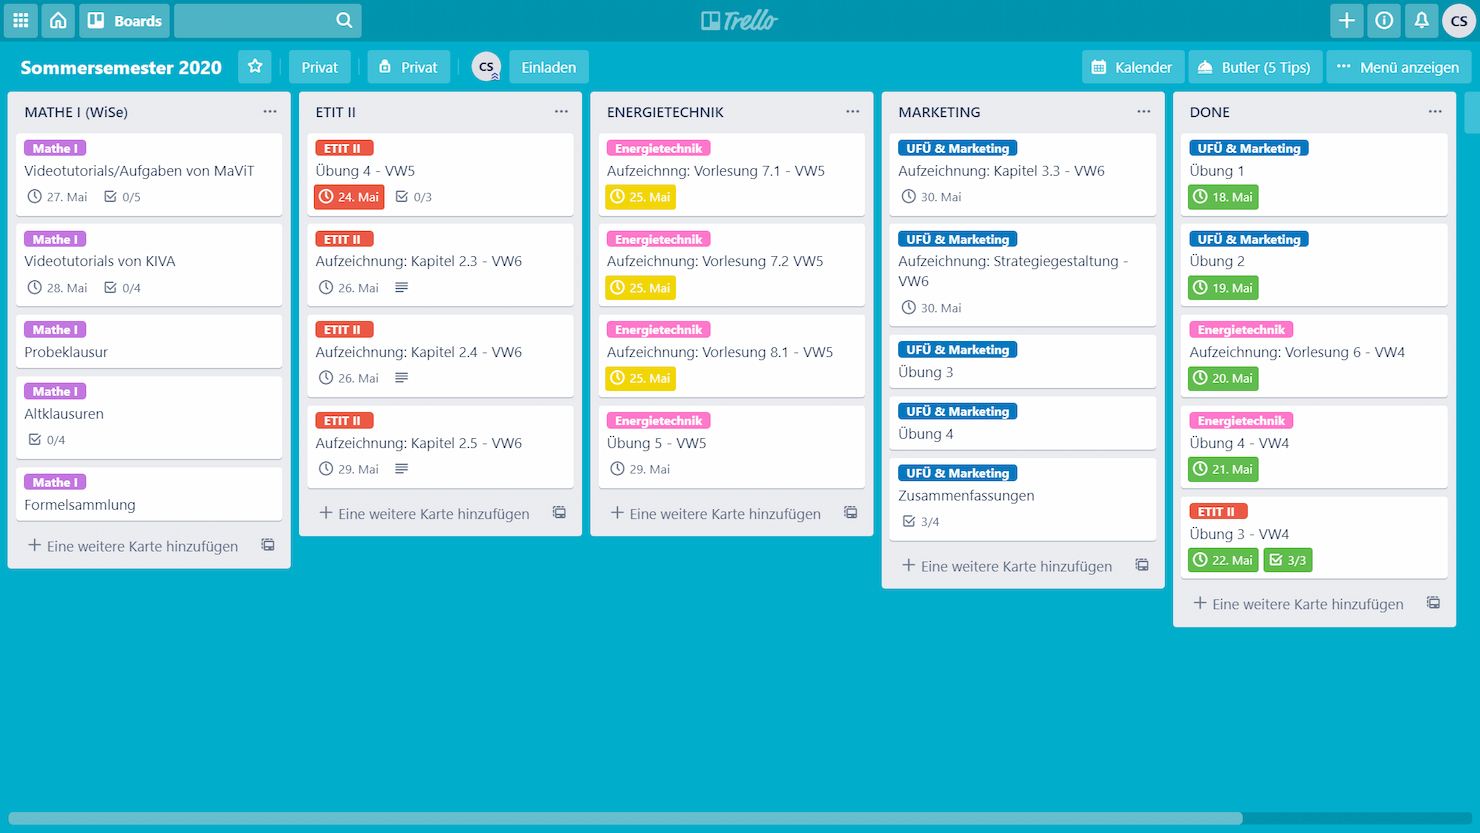Screen dimensions: 1480x833
Task: Click the Trello logo in header
Action: (739, 20)
